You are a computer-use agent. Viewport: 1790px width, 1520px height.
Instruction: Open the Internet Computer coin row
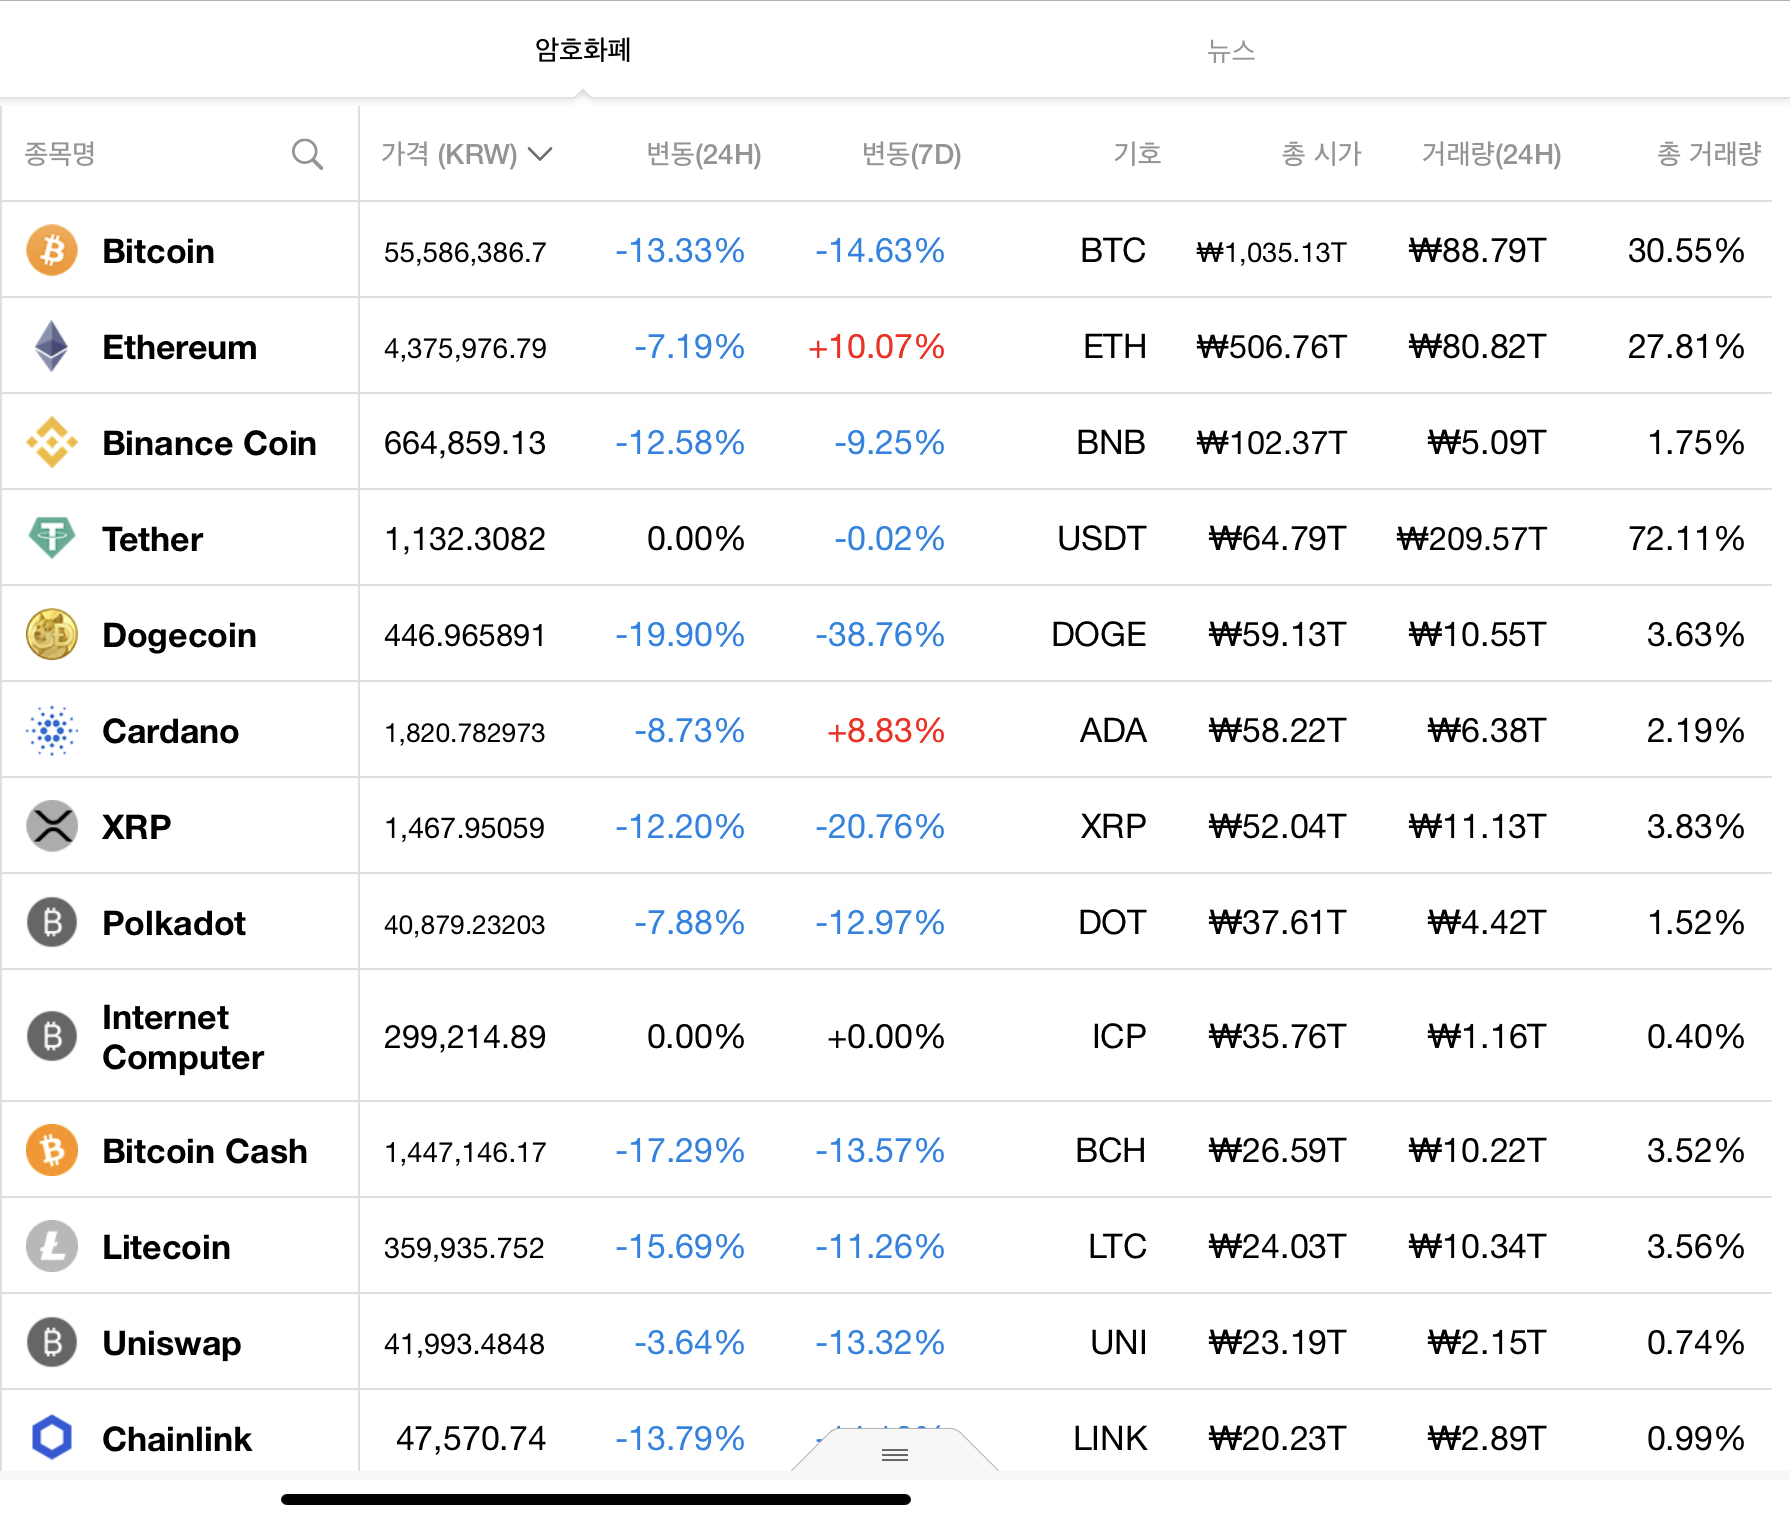pos(183,1037)
